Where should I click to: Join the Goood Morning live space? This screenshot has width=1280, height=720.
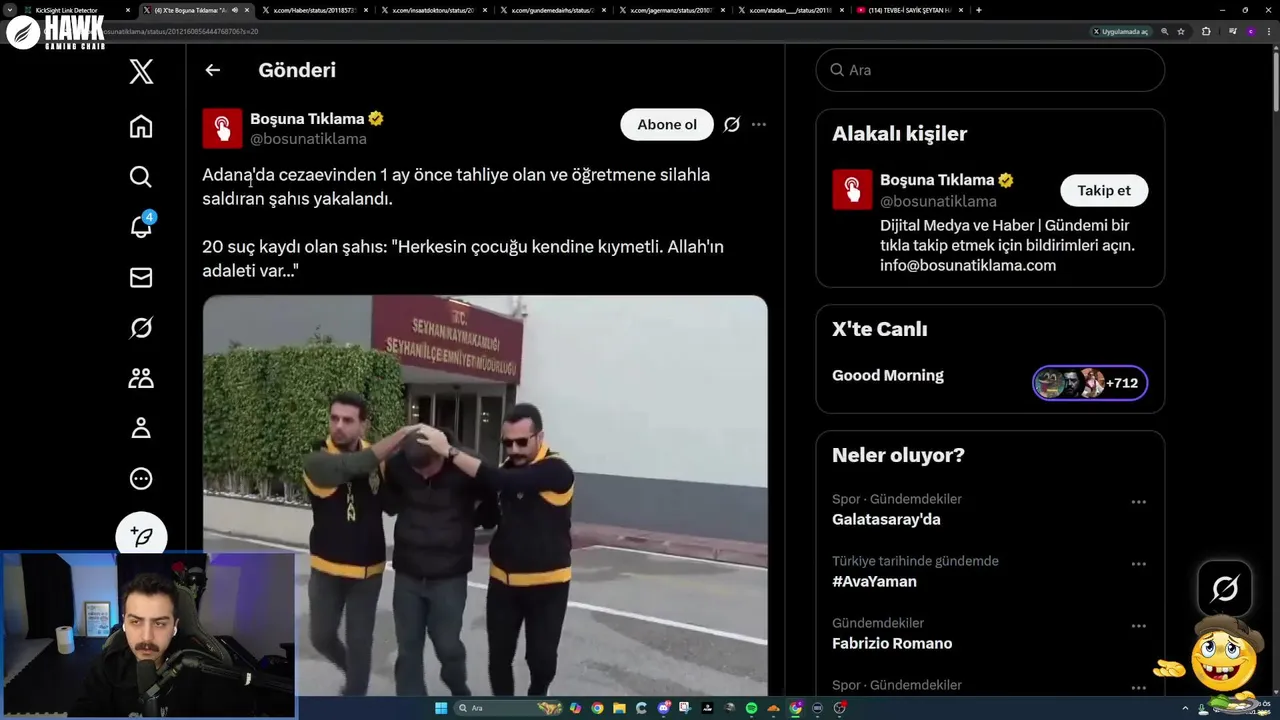click(x=888, y=376)
